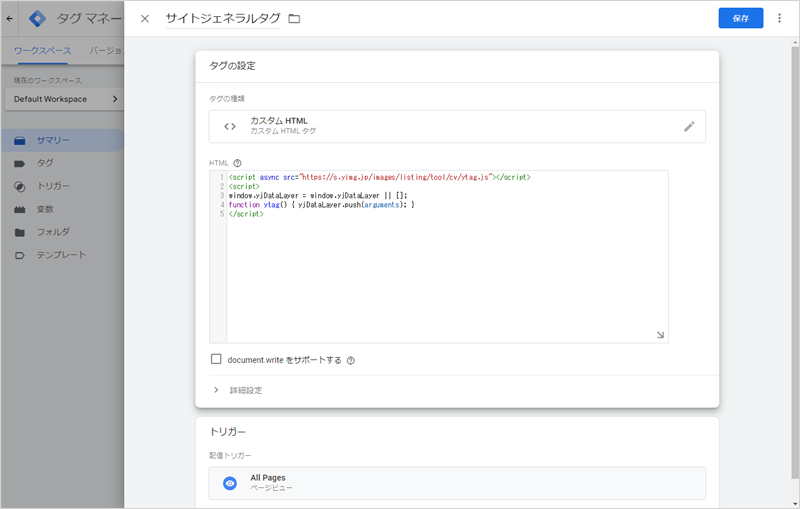Save the tag with 保存 button
800x509 pixels.
tap(741, 18)
